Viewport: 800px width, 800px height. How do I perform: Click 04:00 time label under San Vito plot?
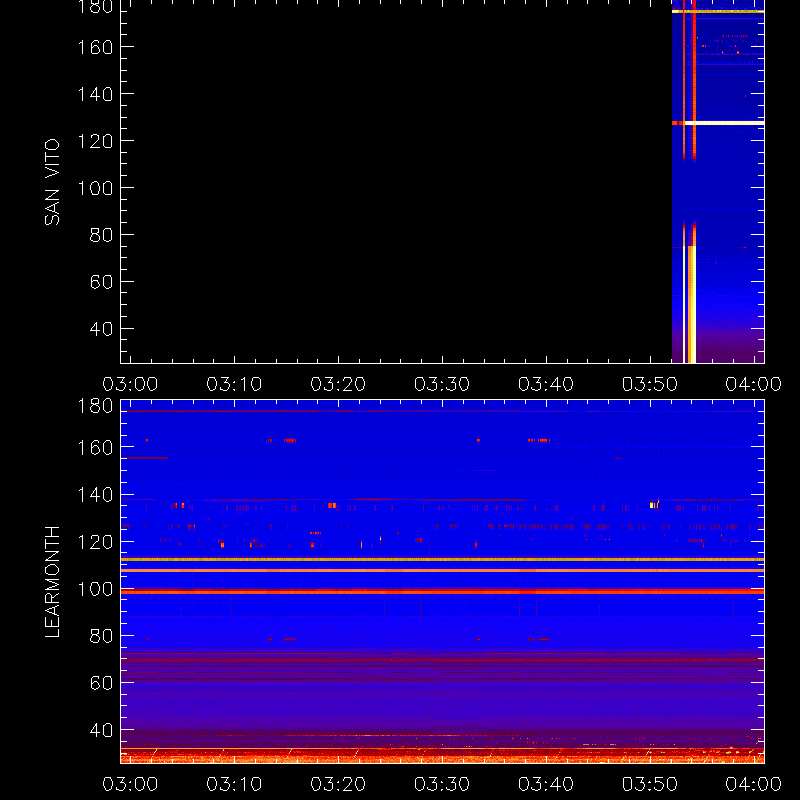pos(754,384)
